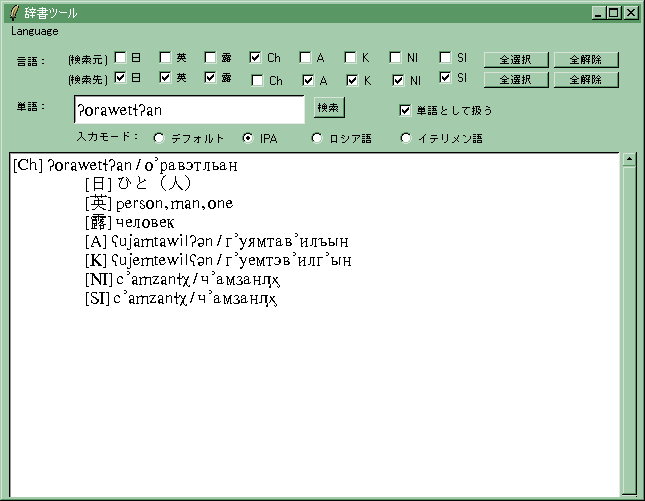Click the [Ch] ʔorawetɬʔan headword line
Viewport: 645px width, 501px height.
tap(125, 165)
